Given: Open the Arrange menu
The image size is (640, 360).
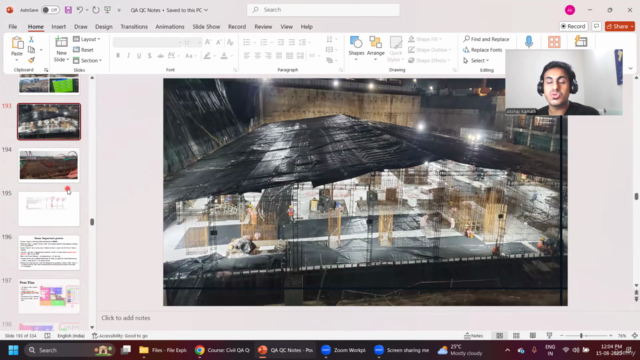Looking at the screenshot, I should tap(376, 48).
